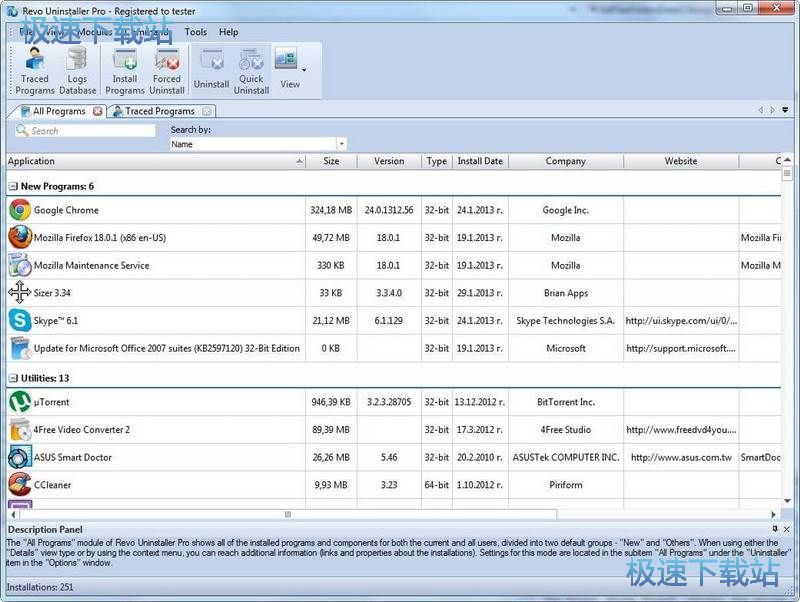This screenshot has height=602, width=800.
Task: Open the Search by Name dropdown
Action: pyautogui.click(x=339, y=144)
